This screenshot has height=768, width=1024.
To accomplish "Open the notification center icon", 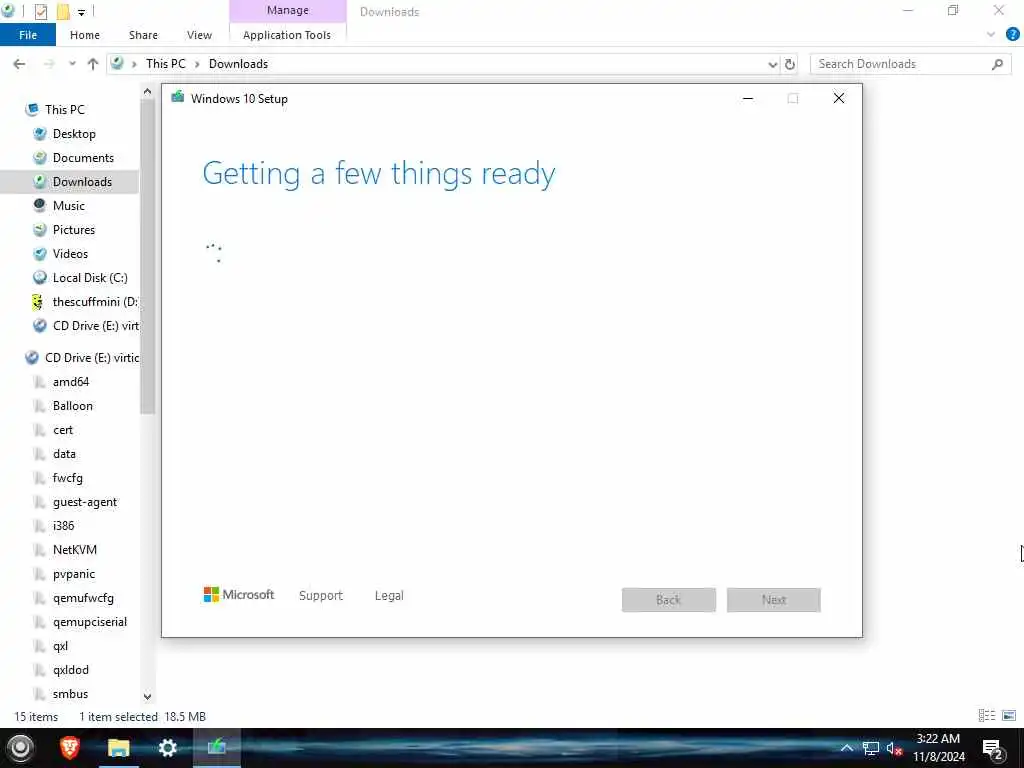I will (x=993, y=750).
